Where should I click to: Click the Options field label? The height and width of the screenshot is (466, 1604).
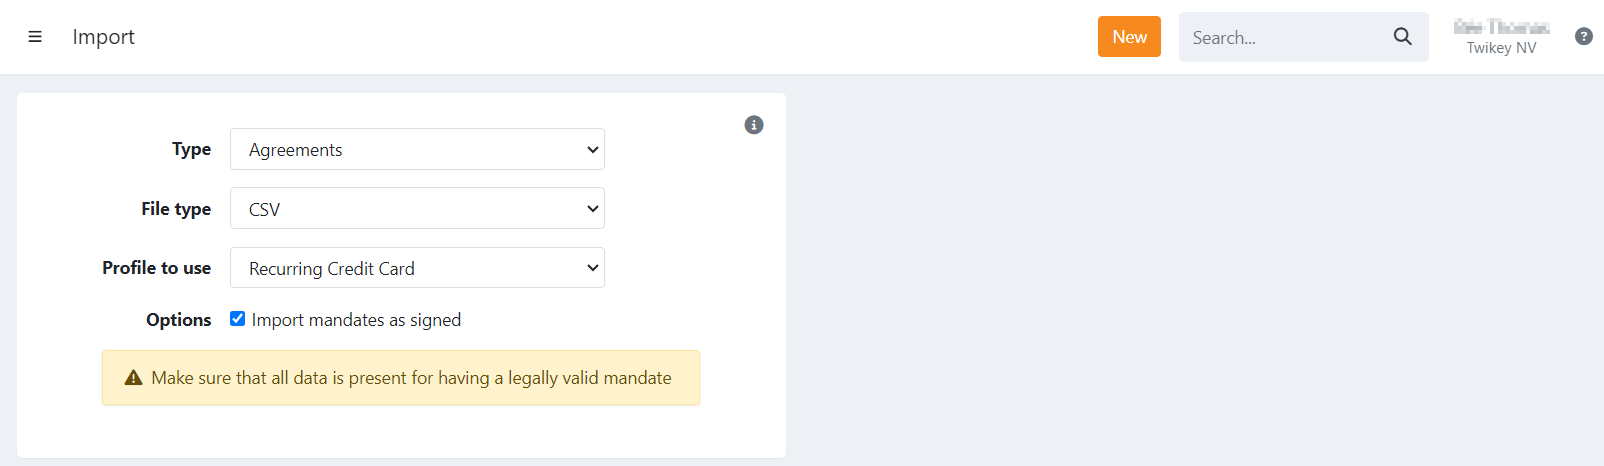(178, 320)
